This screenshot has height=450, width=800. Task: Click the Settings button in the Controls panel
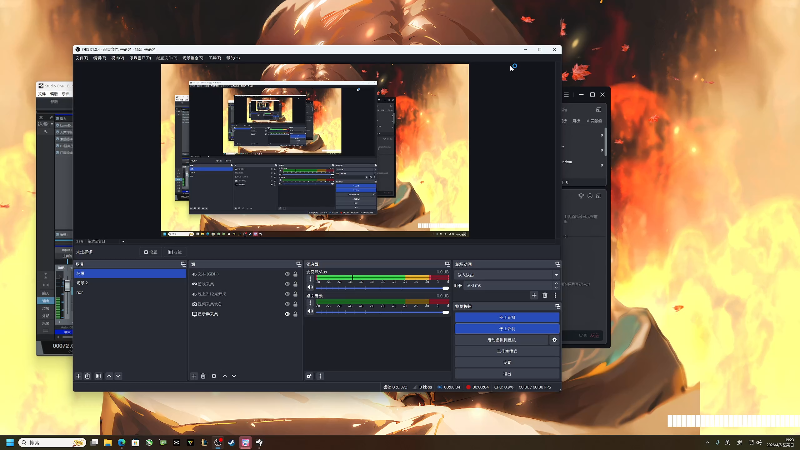[507, 362]
